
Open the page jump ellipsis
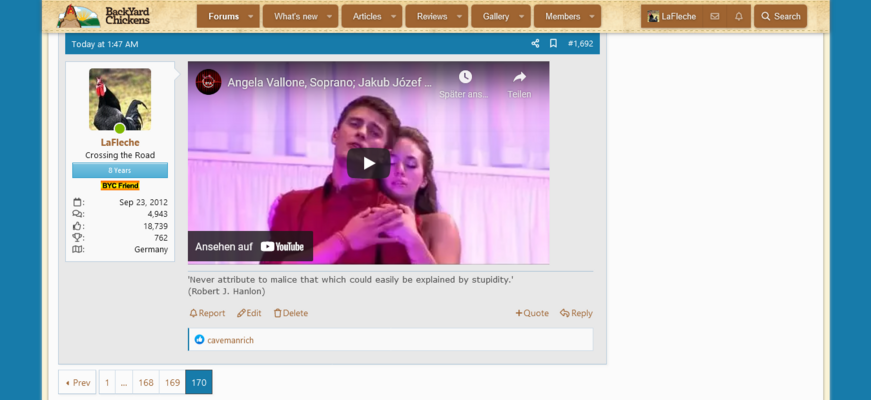tap(123, 382)
